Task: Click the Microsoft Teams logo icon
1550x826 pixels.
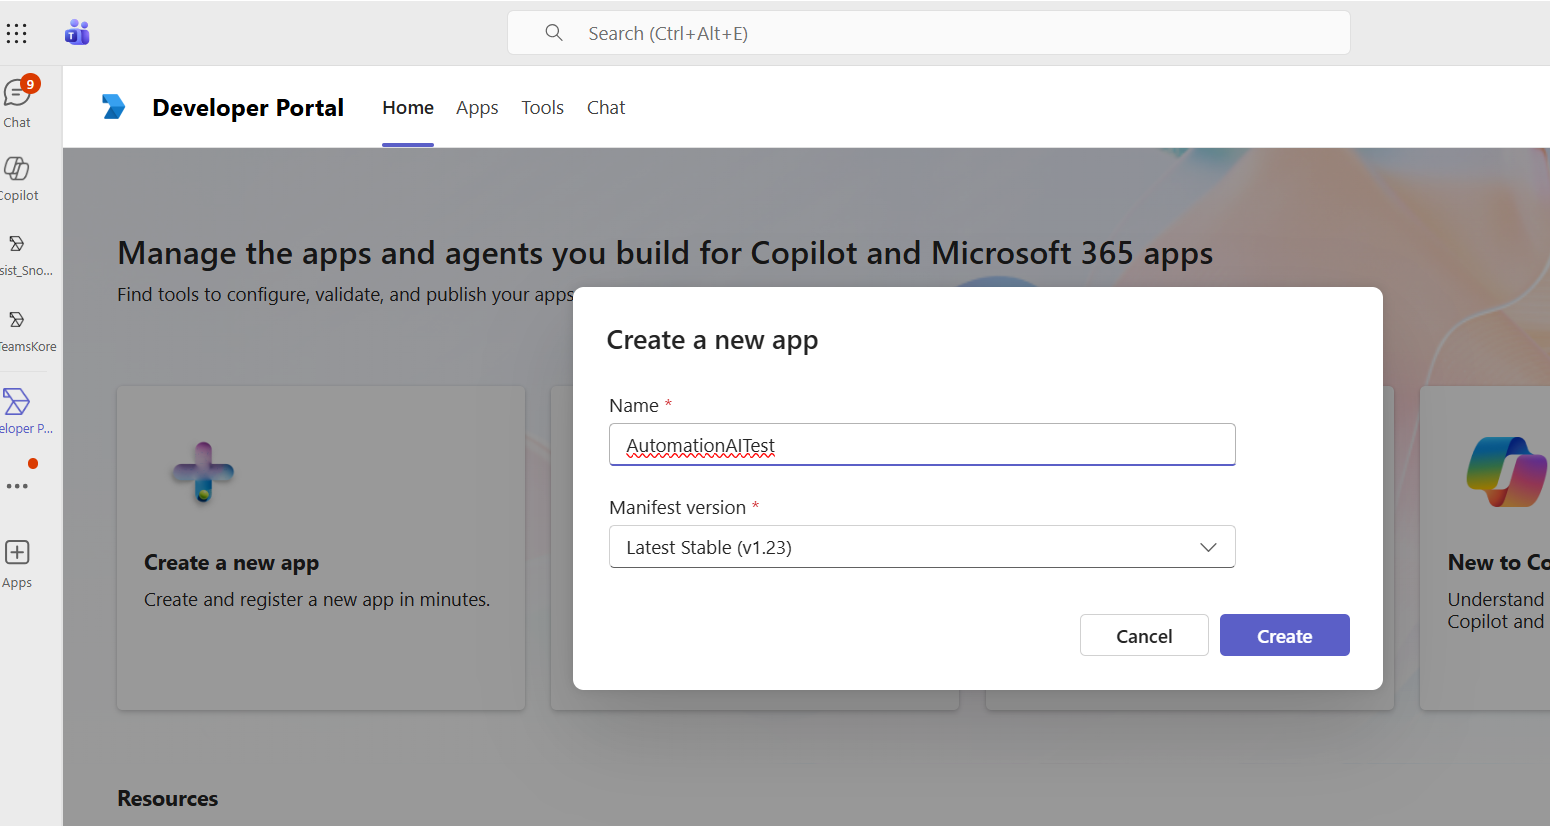Action: tap(77, 33)
